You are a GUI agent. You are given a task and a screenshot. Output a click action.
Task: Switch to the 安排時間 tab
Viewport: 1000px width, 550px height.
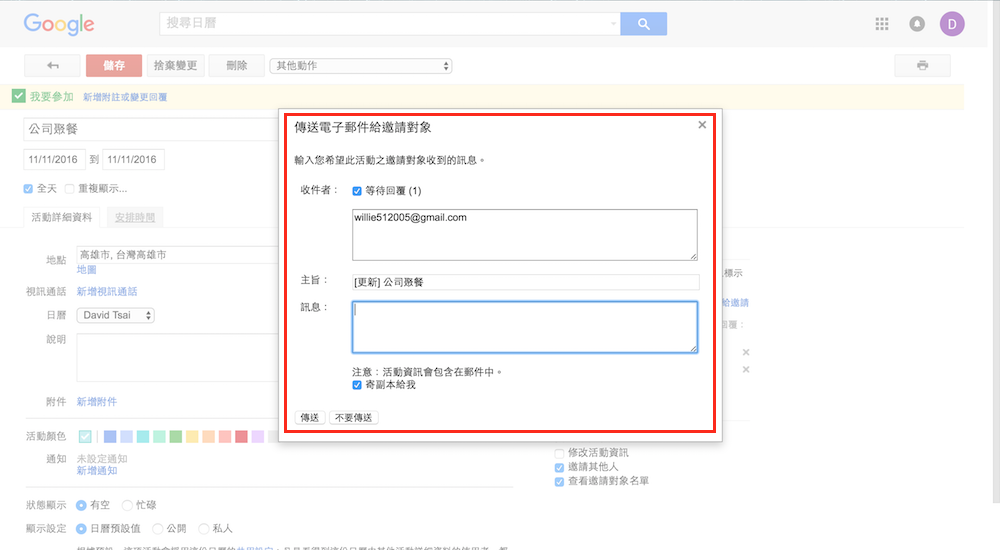pyautogui.click(x=134, y=217)
